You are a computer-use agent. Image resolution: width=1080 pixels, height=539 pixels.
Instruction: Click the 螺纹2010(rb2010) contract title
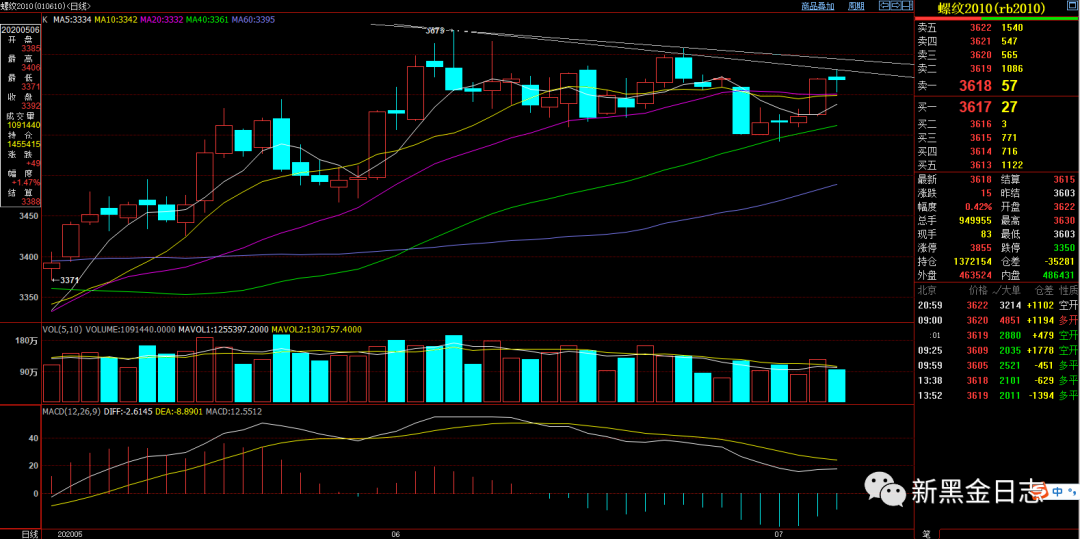(990, 8)
